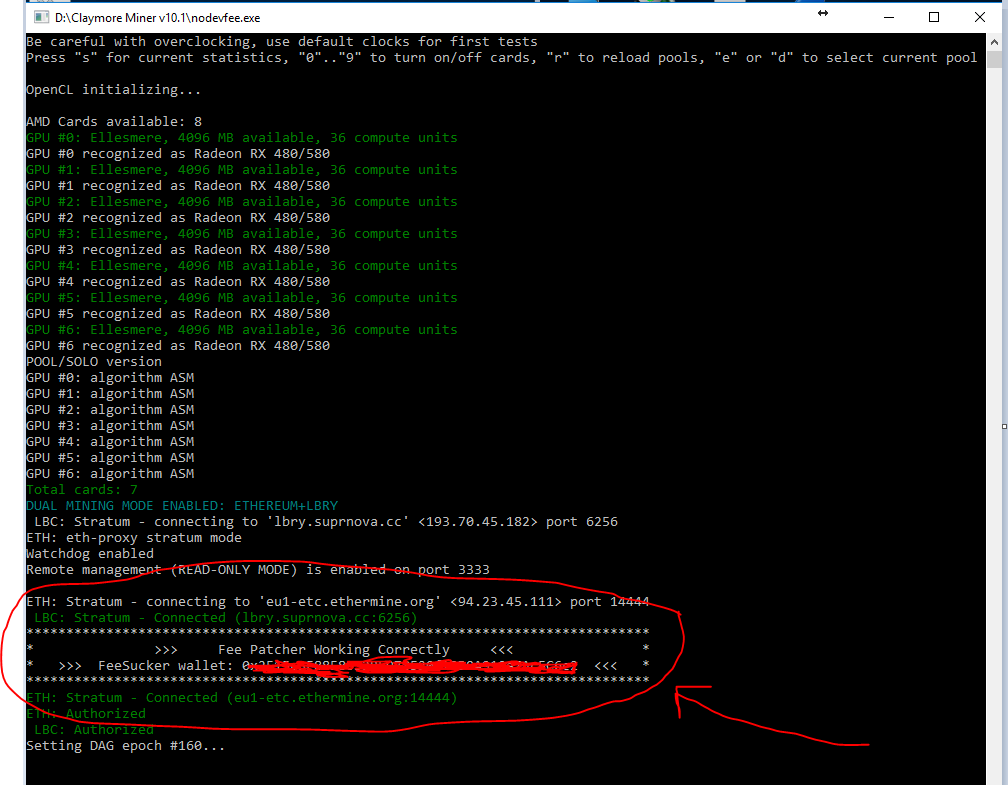The width and height of the screenshot is (1008, 785).
Task: Click the green 'GPU #5: Ellesmere' line
Action: 242,298
